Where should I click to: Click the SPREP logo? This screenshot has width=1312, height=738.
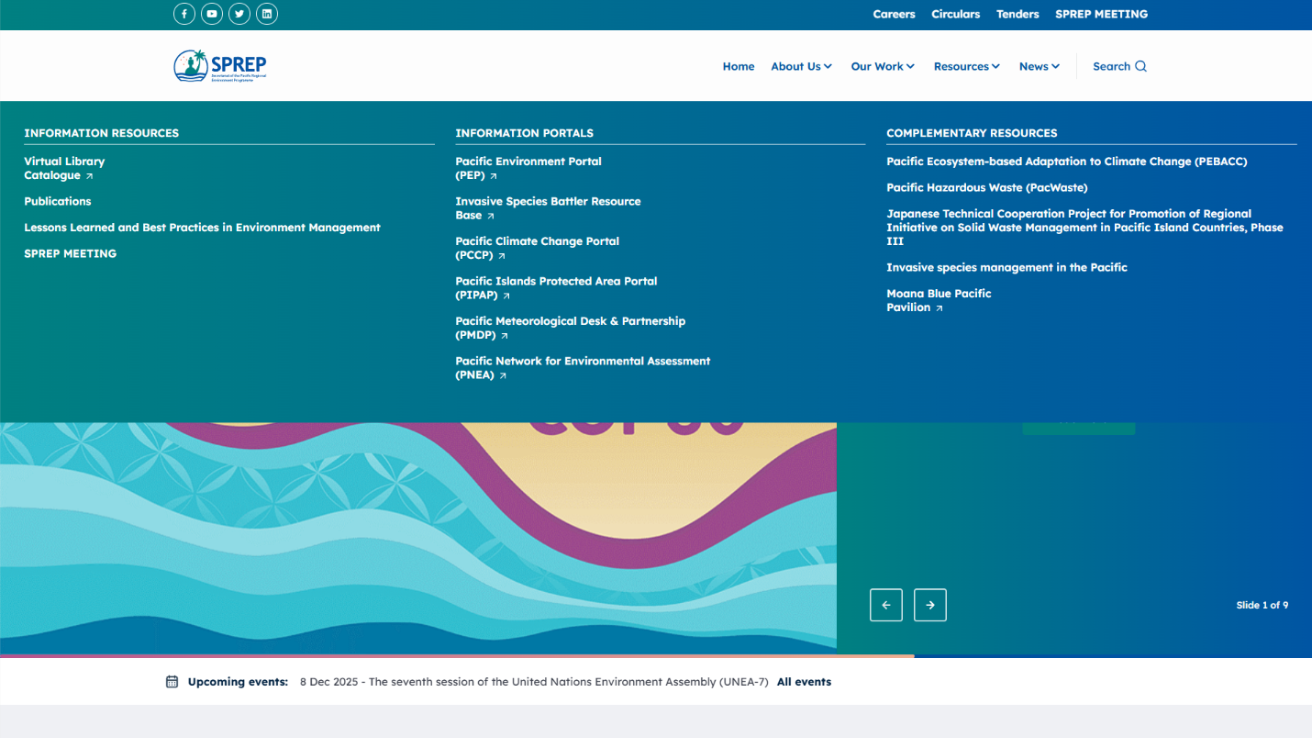220,66
